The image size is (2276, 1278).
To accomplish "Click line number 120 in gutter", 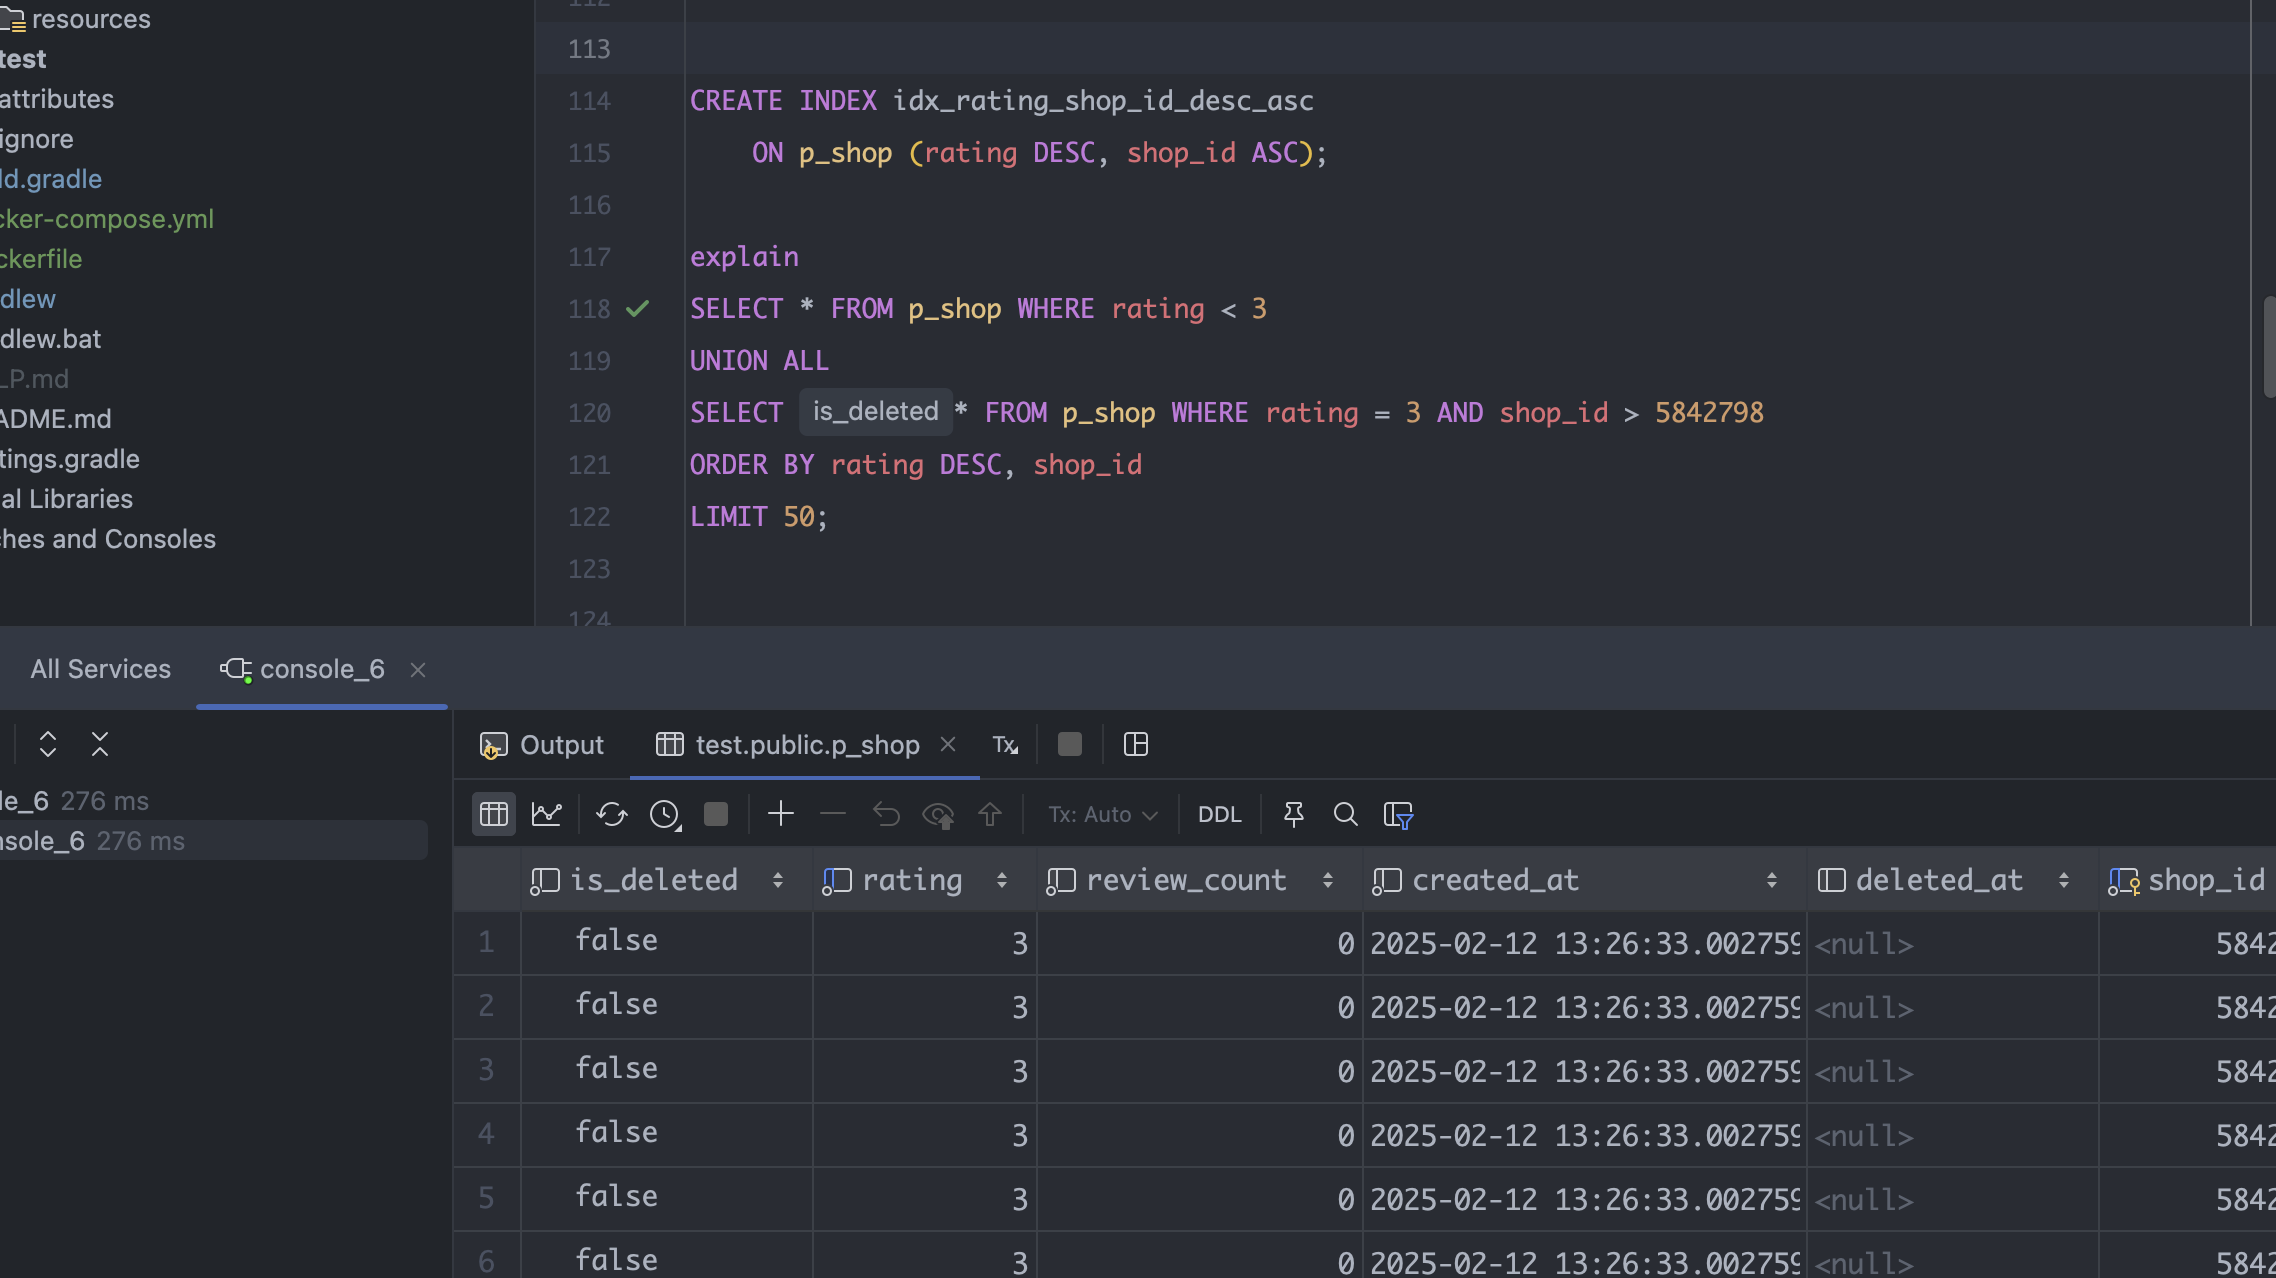I will click(589, 413).
